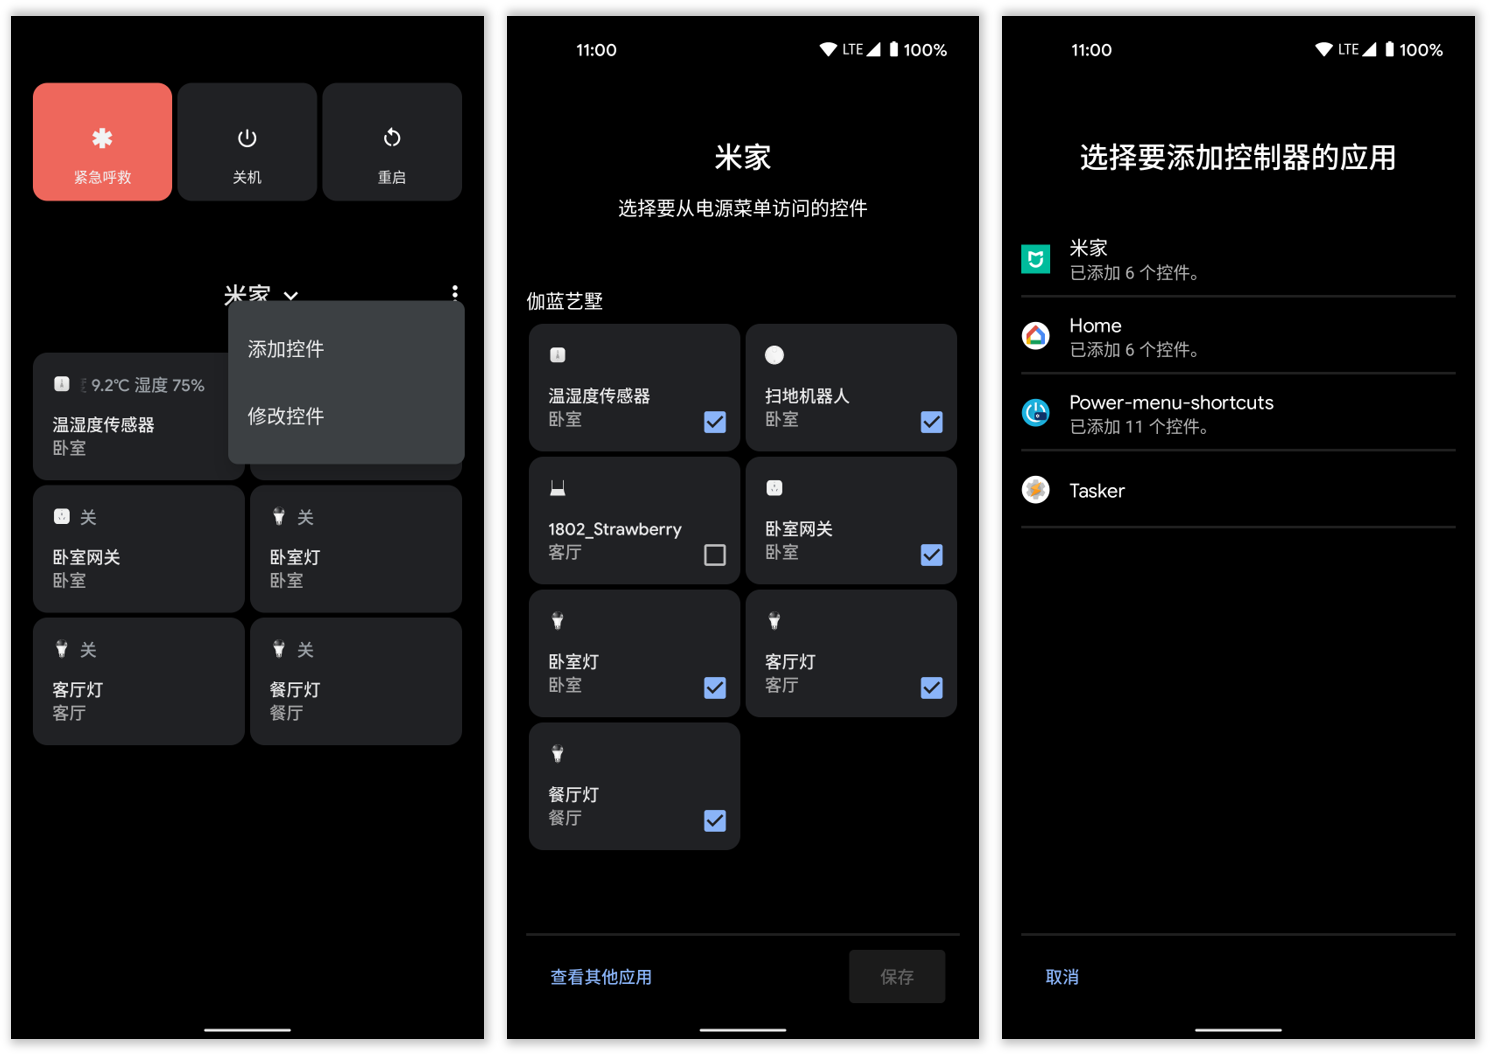The height and width of the screenshot is (1055, 1490).
Task: Tap the red 紧急呼救 emergency button
Action: [102, 142]
